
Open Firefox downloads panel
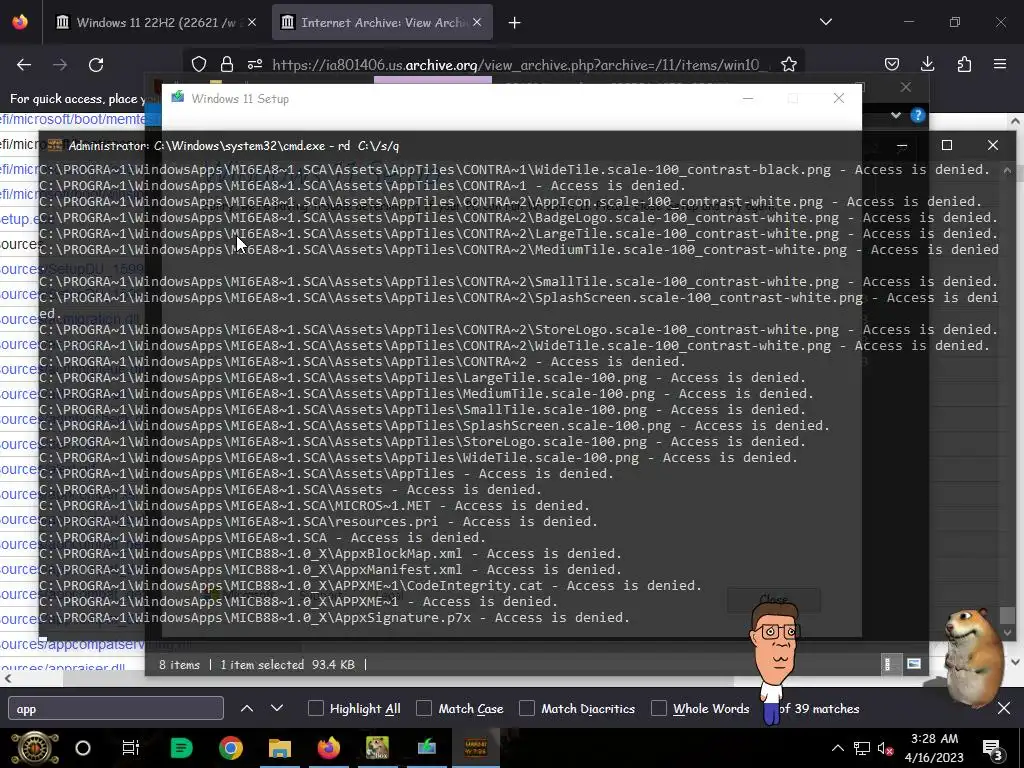pos(927,64)
